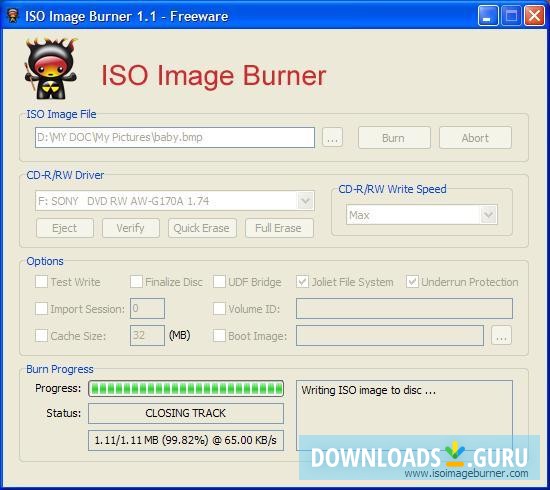
Task: Uncheck the Joliet File System checkbox
Action: (x=302, y=282)
